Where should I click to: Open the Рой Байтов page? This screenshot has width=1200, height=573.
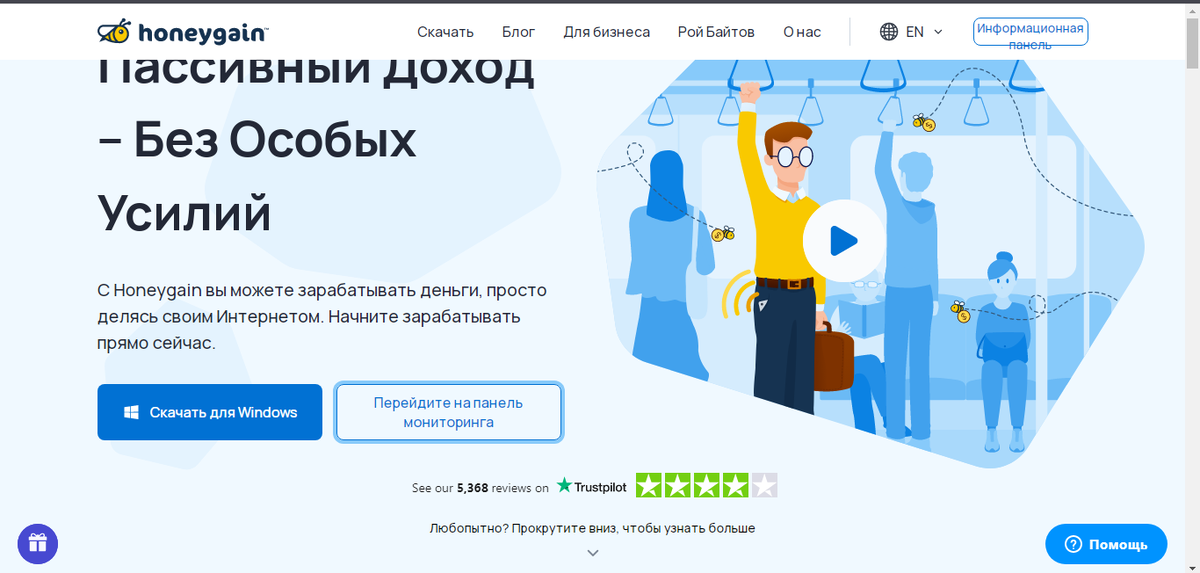coord(716,32)
